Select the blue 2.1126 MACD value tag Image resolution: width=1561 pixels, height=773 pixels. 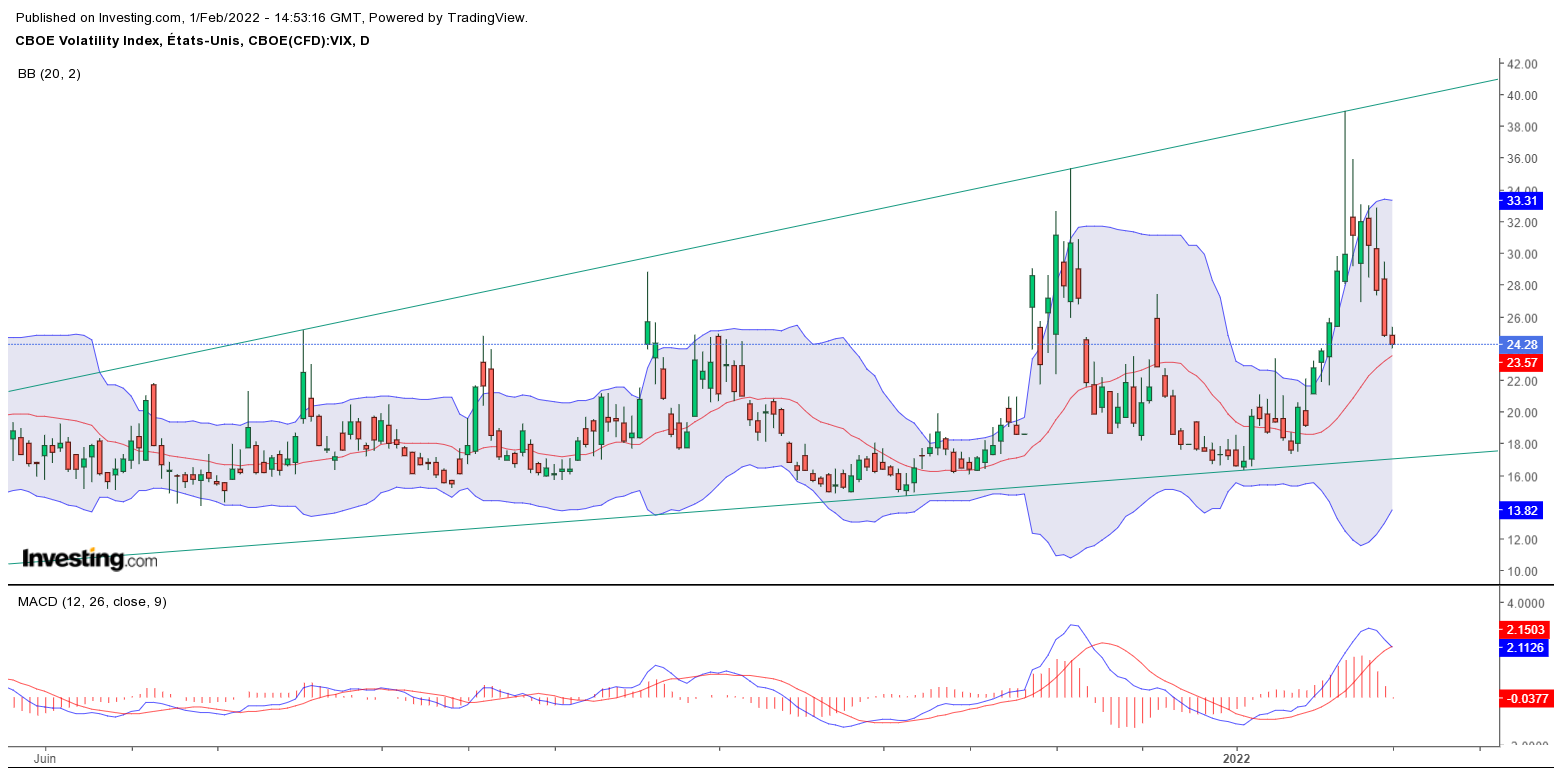pos(1525,648)
